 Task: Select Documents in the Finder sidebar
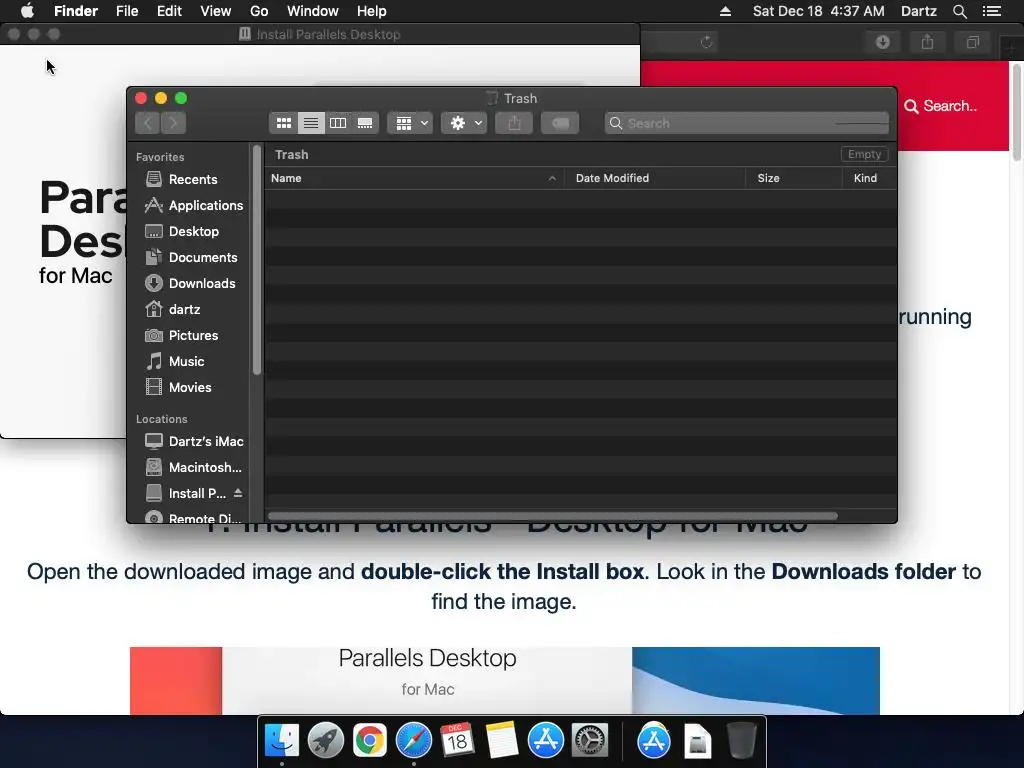tap(191, 257)
